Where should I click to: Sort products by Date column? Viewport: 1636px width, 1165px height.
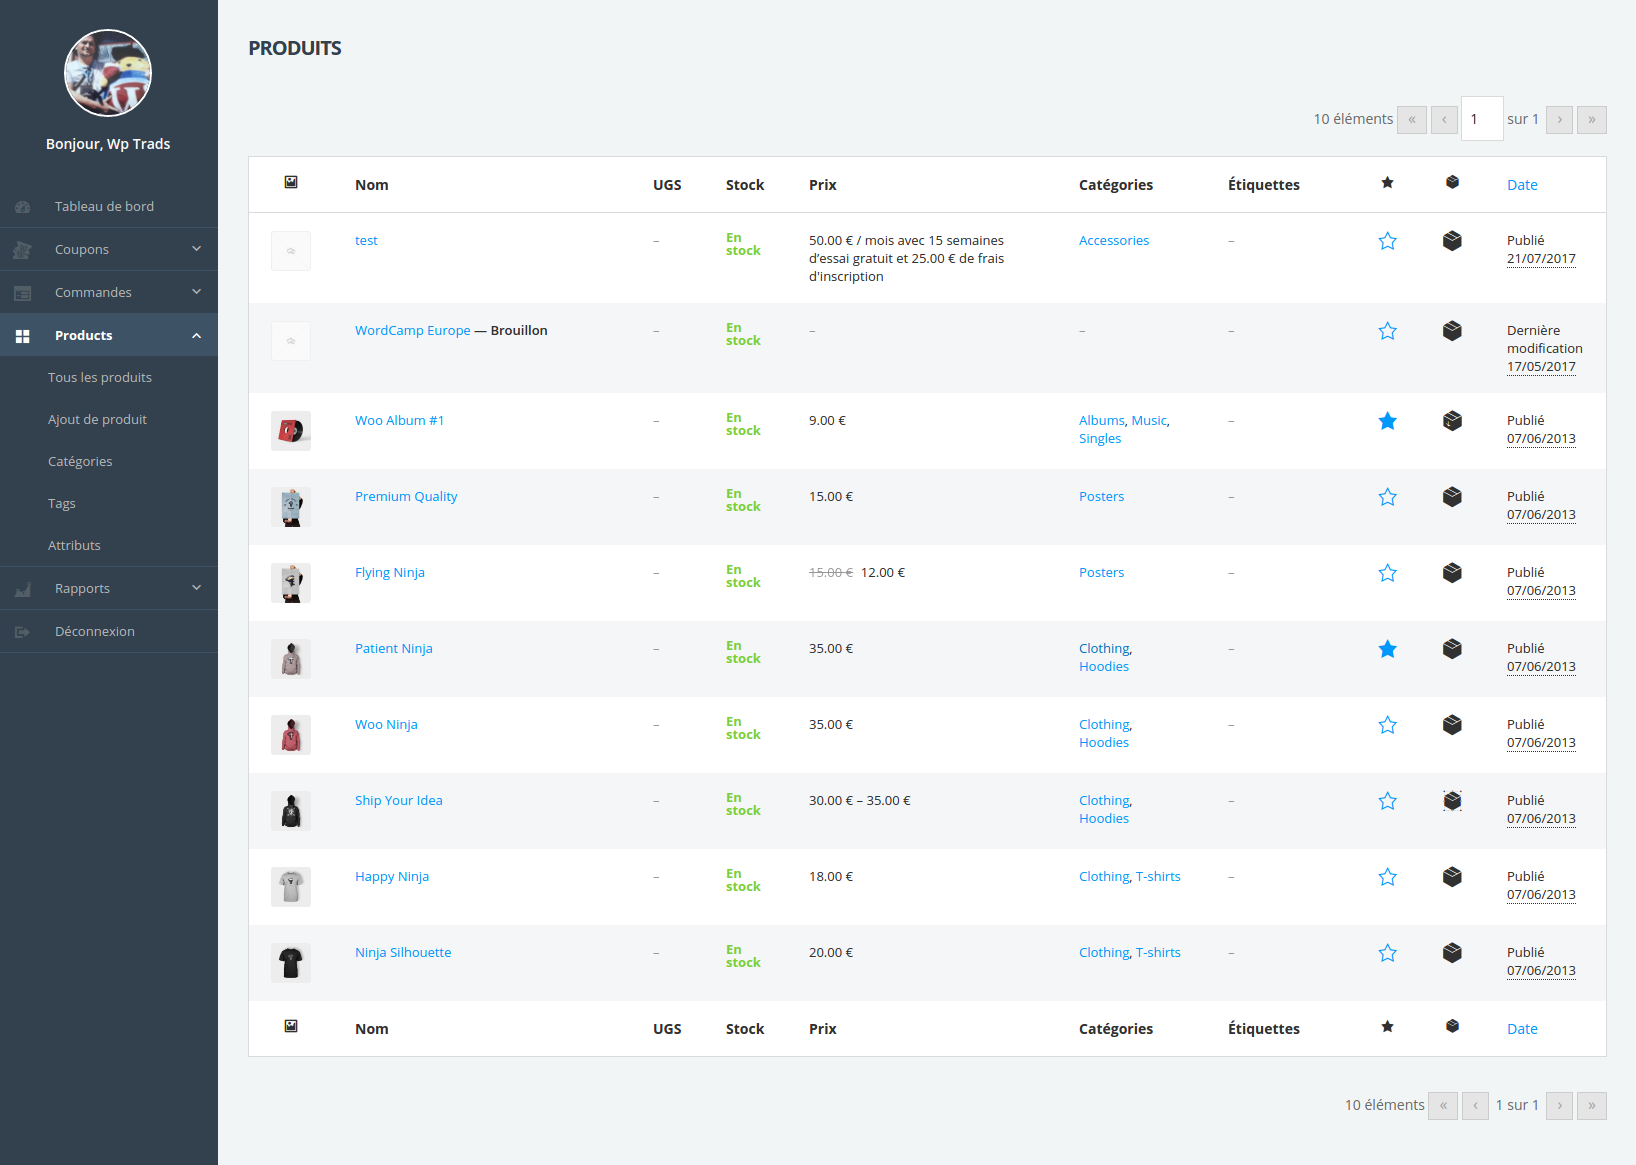coord(1522,184)
